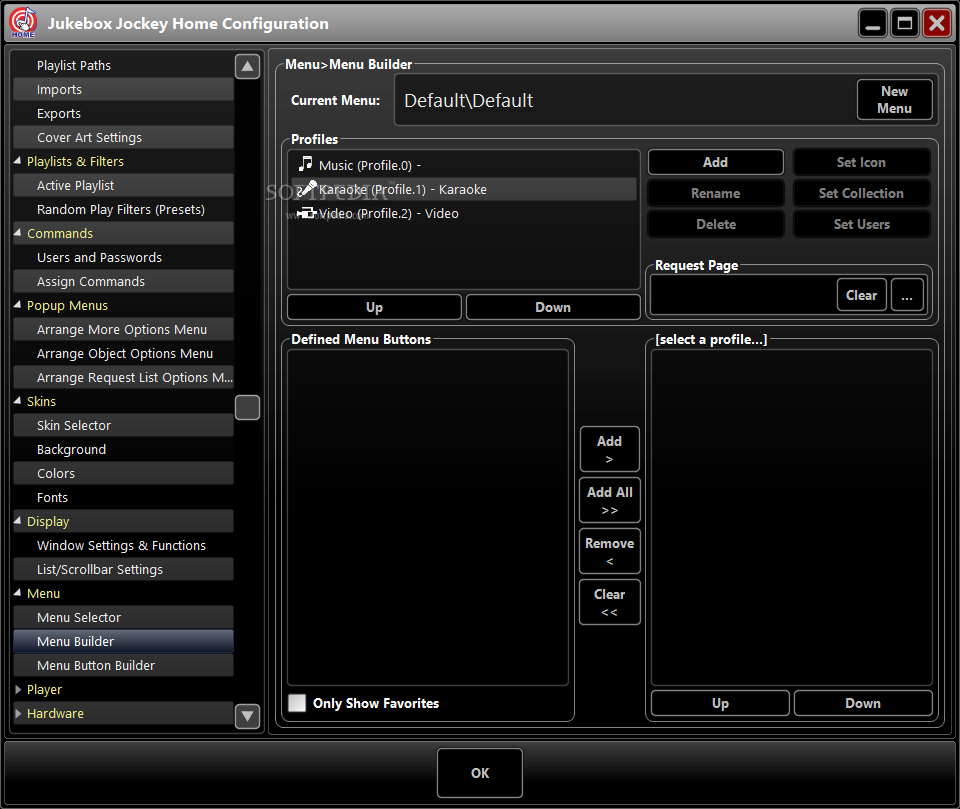The height and width of the screenshot is (809, 960).
Task: Toggle the Only Show Favorites checkbox
Action: click(x=297, y=702)
